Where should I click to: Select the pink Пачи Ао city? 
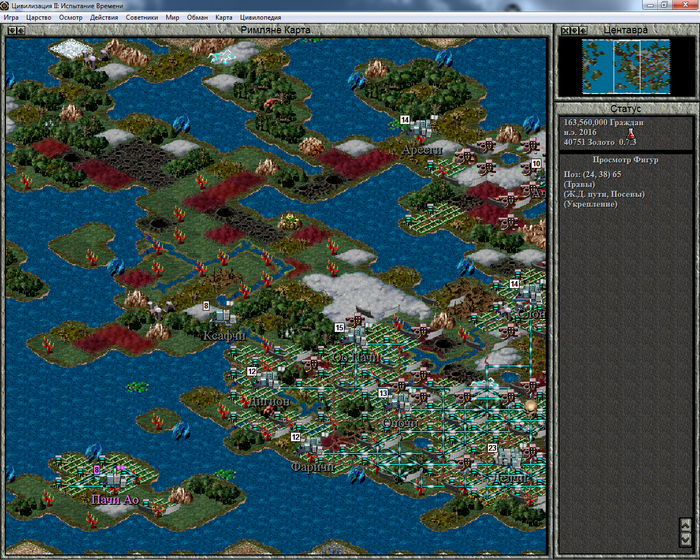point(109,478)
